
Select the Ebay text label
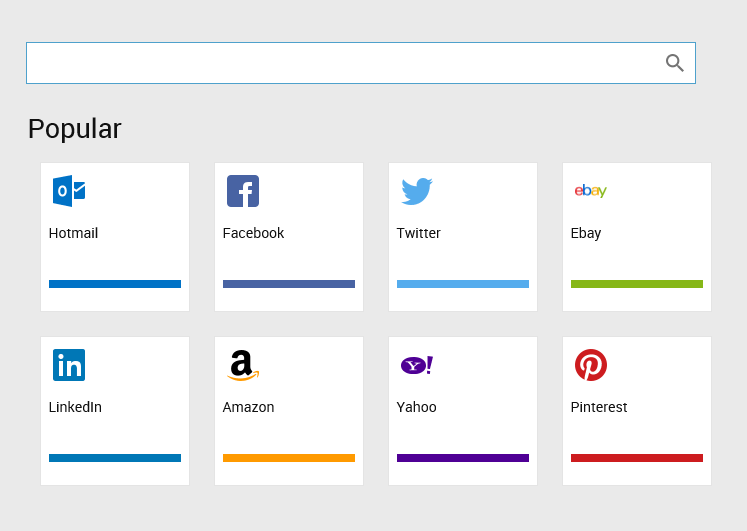[586, 233]
